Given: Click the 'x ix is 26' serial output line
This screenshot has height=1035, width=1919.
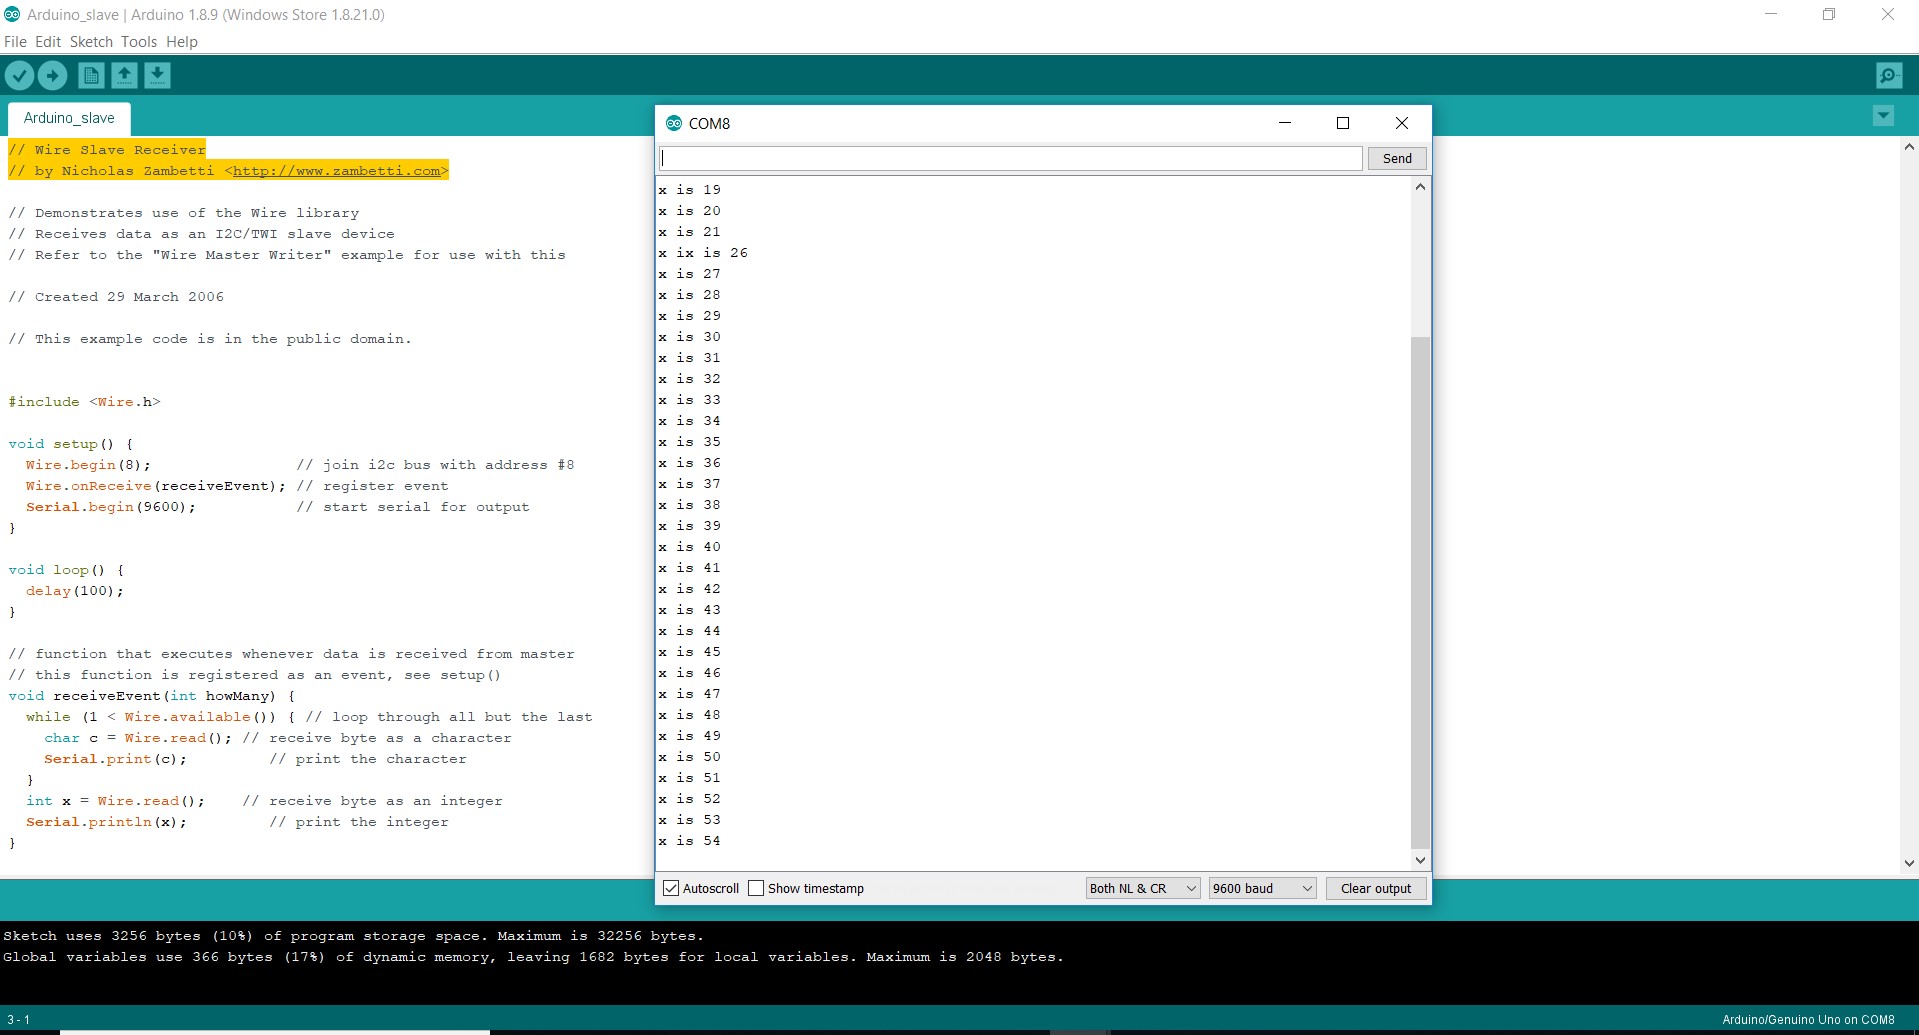Looking at the screenshot, I should coord(703,253).
